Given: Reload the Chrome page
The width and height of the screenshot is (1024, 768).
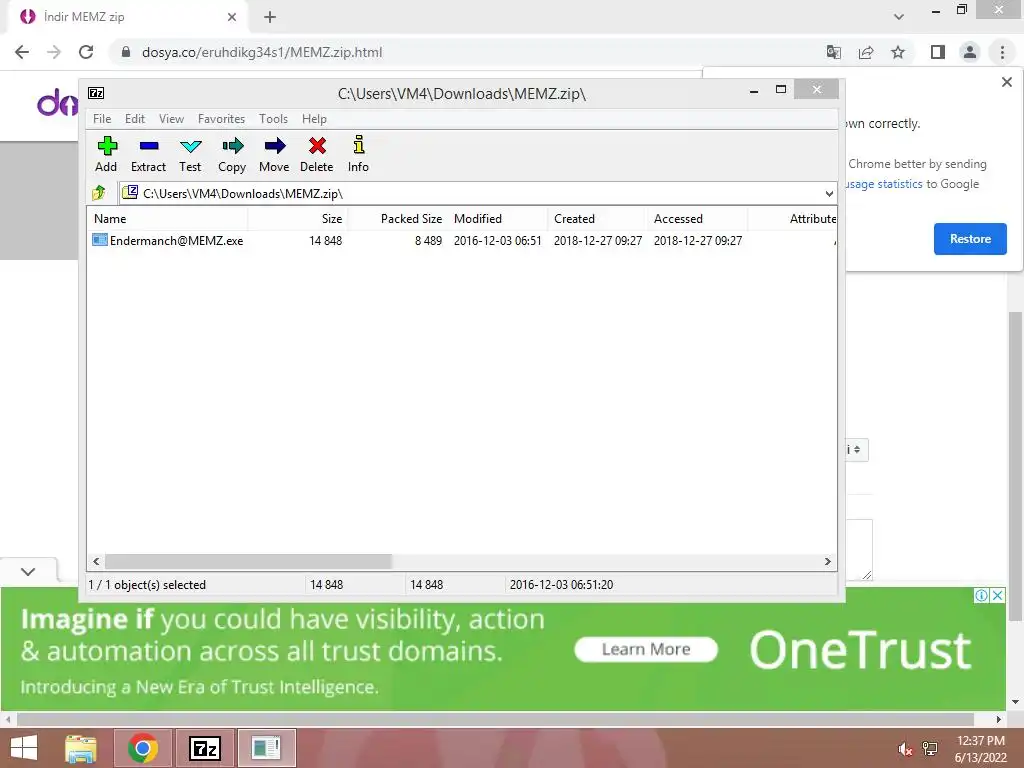Looking at the screenshot, I should (86, 52).
